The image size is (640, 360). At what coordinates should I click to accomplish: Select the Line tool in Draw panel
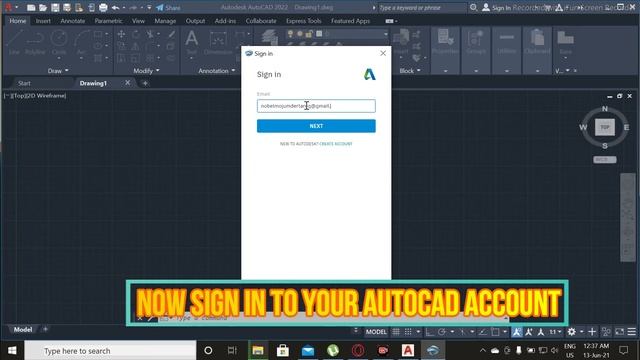[x=14, y=42]
